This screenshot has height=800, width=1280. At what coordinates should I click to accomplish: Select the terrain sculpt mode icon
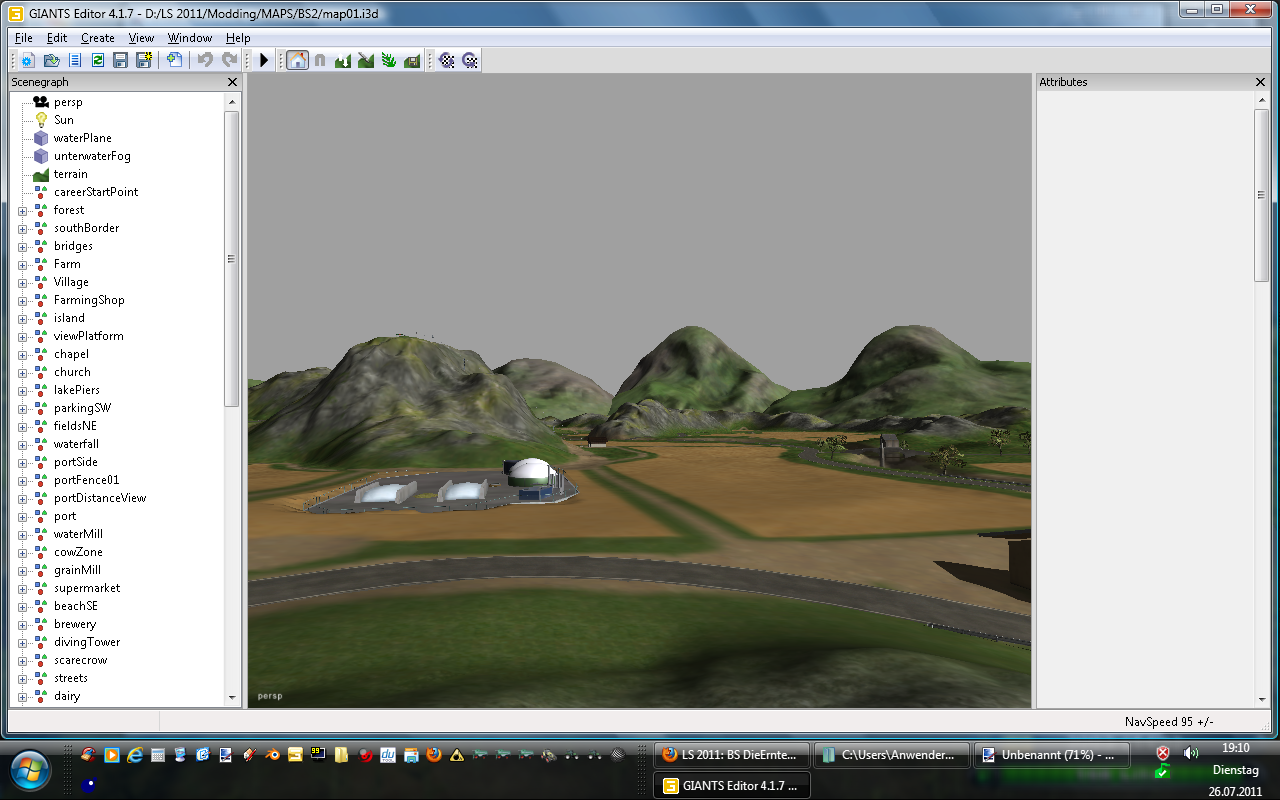343,60
